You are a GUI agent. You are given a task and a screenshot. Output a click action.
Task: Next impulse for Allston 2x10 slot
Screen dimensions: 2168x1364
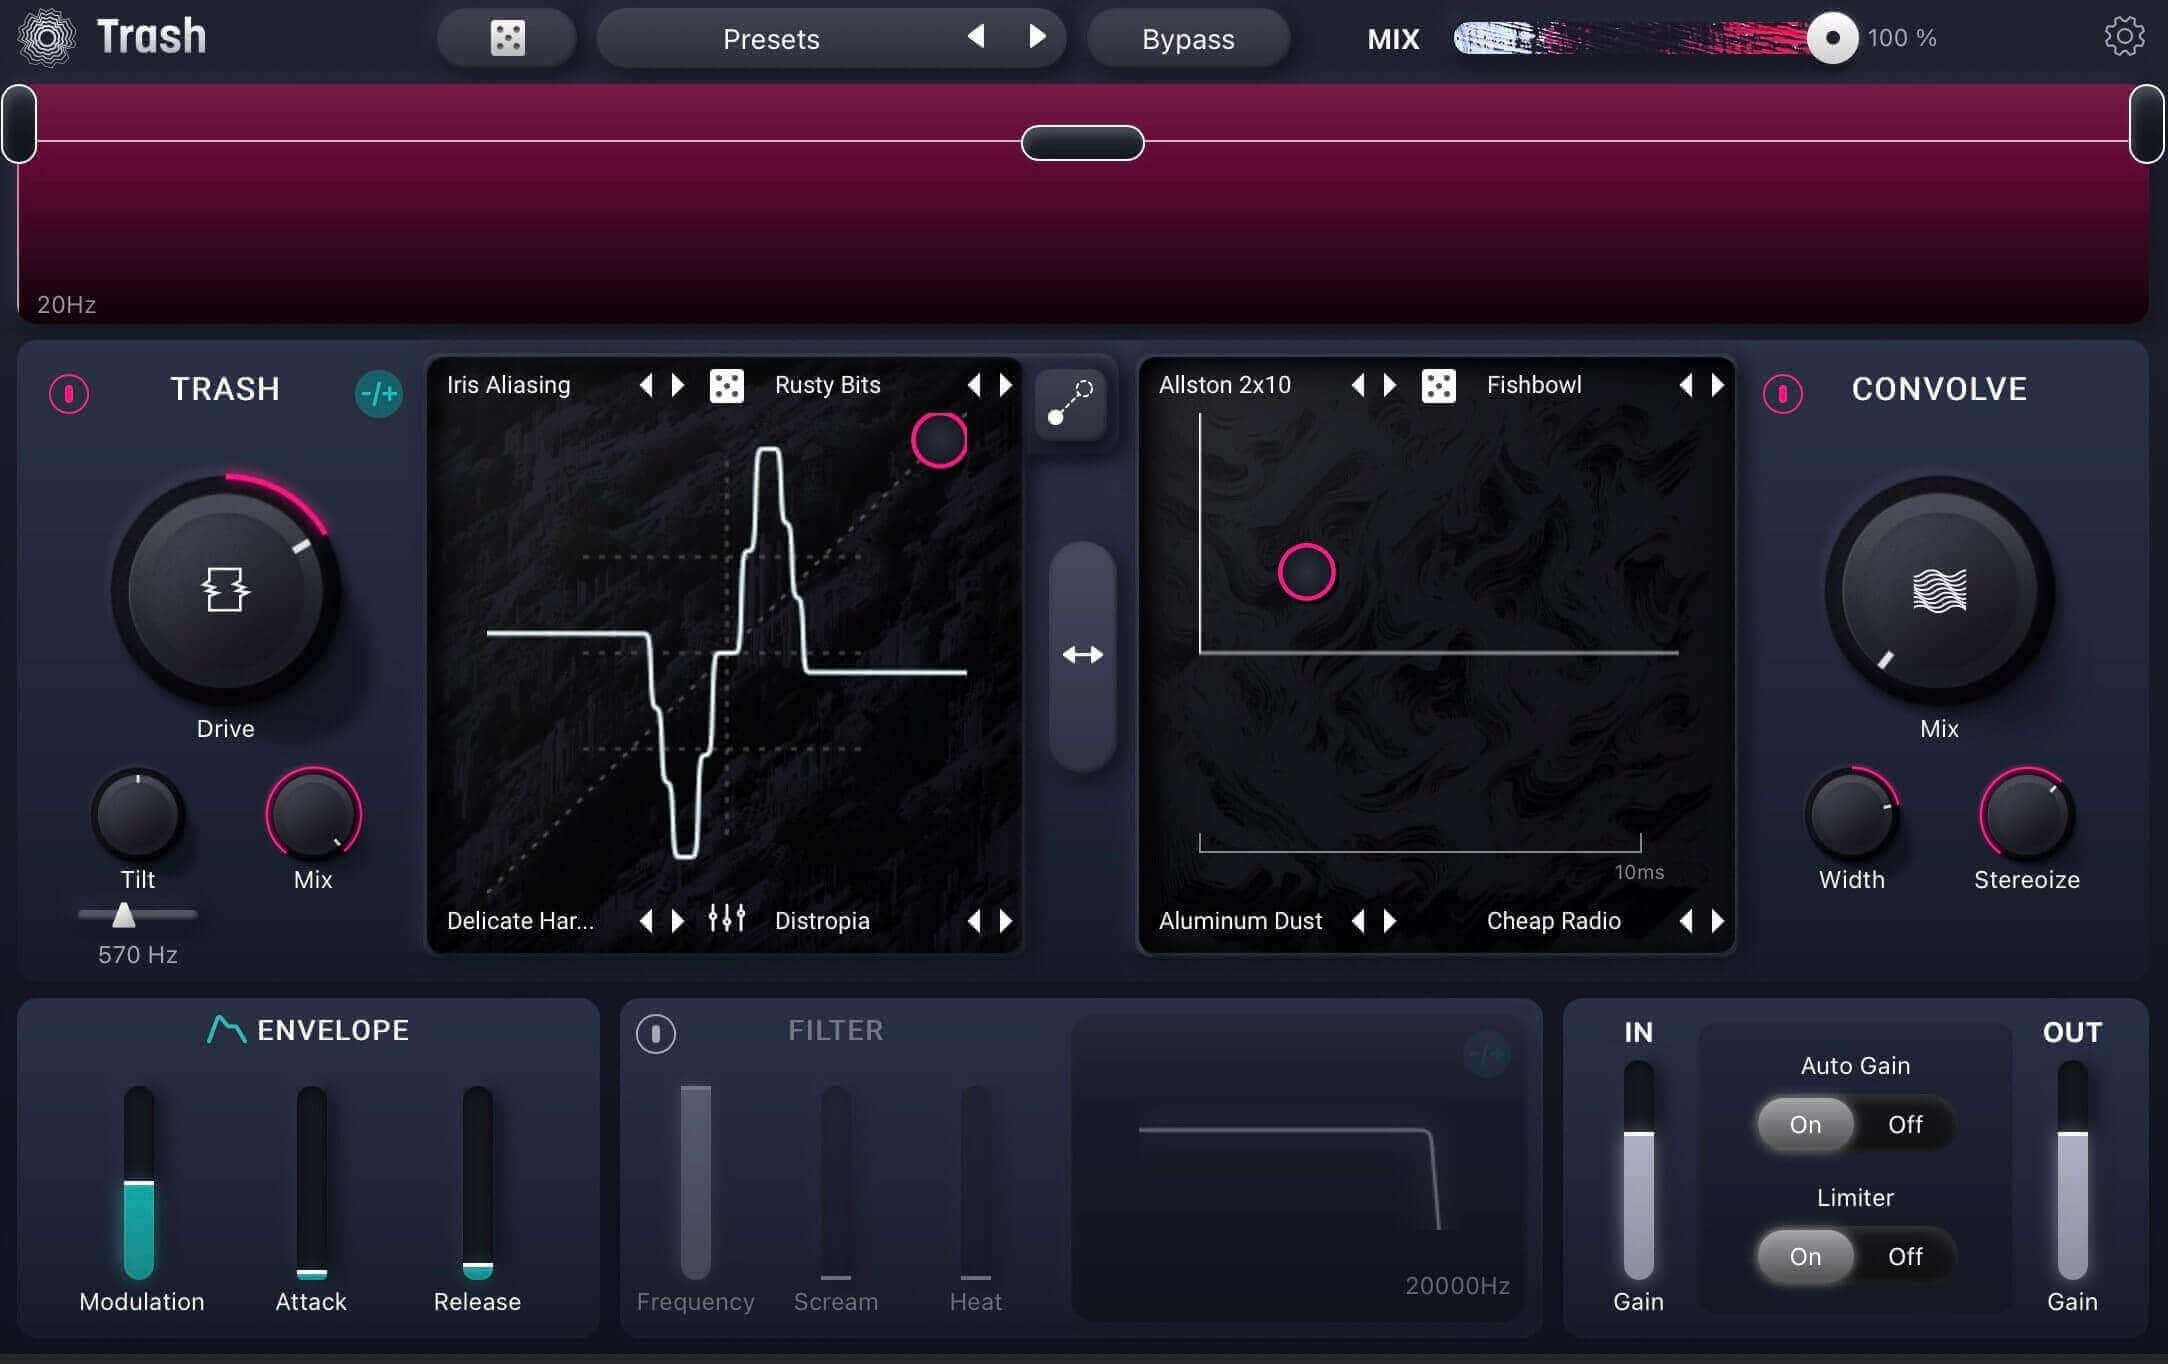[1390, 385]
